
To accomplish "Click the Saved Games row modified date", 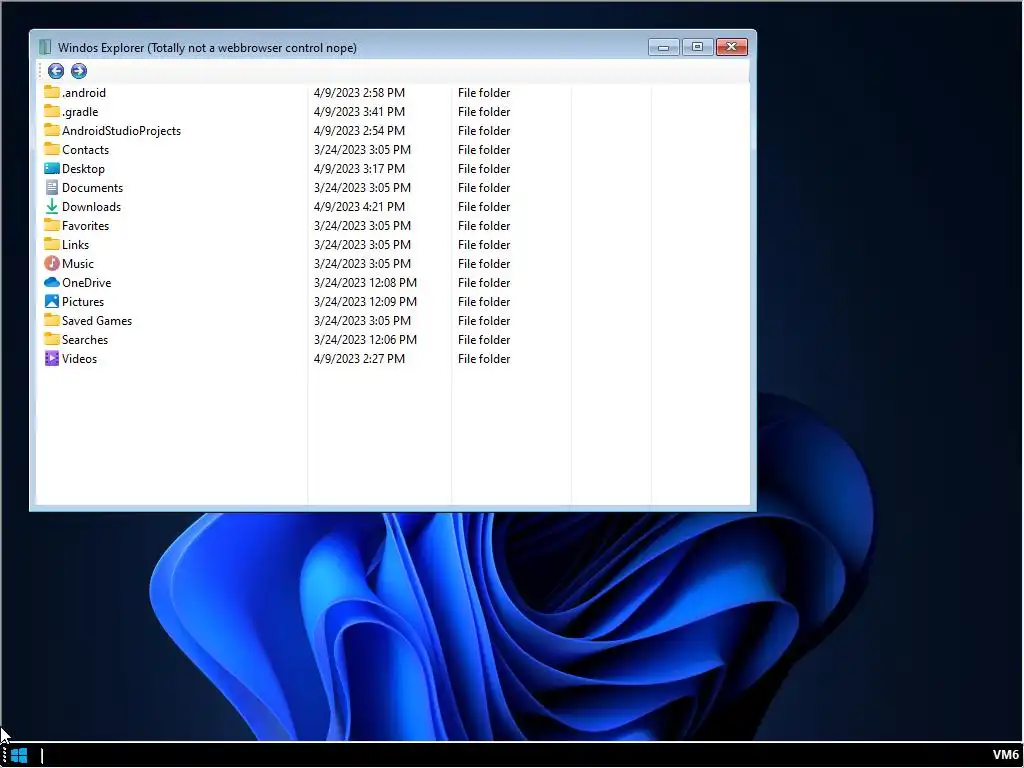I will tap(362, 320).
